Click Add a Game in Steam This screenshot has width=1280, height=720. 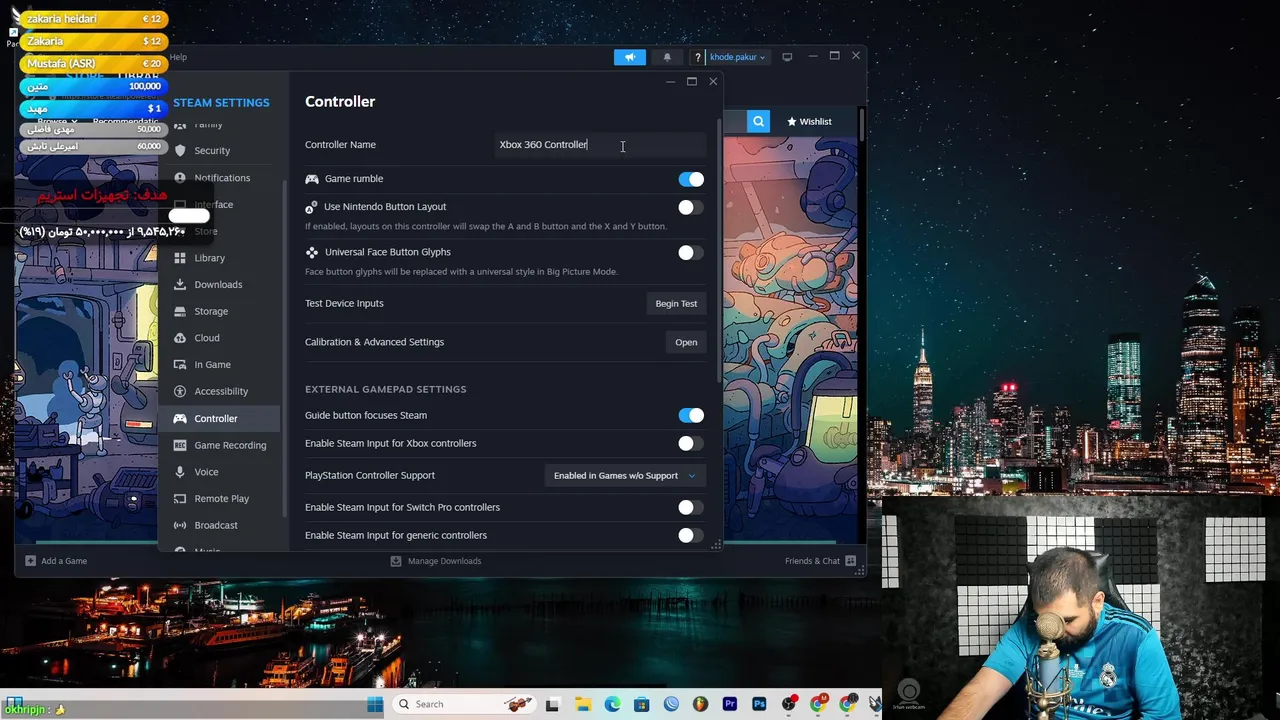56,561
